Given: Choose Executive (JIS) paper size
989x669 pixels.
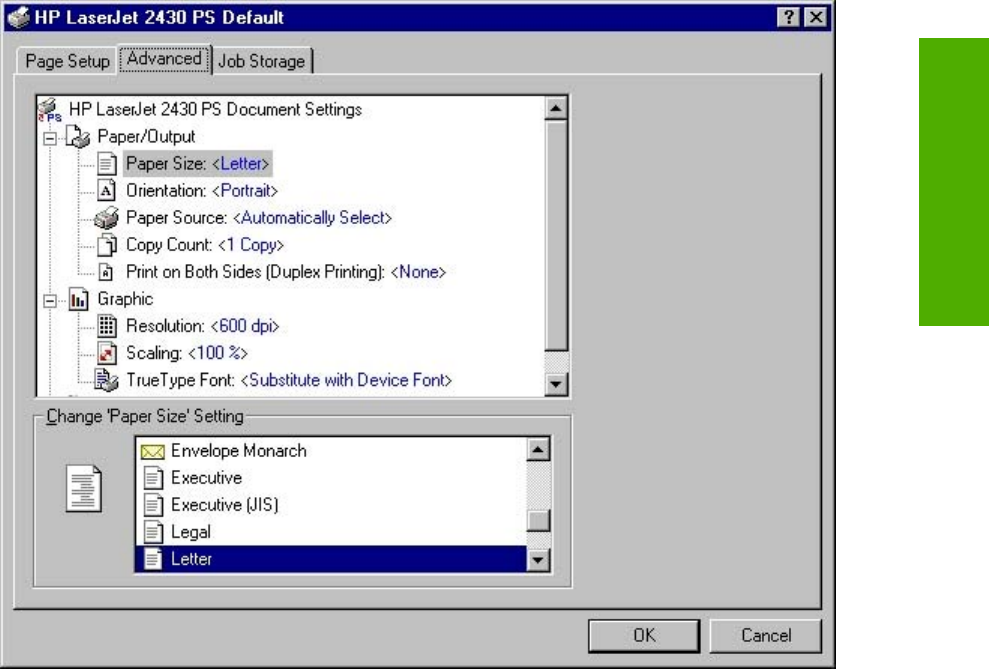Looking at the screenshot, I should click(x=332, y=505).
